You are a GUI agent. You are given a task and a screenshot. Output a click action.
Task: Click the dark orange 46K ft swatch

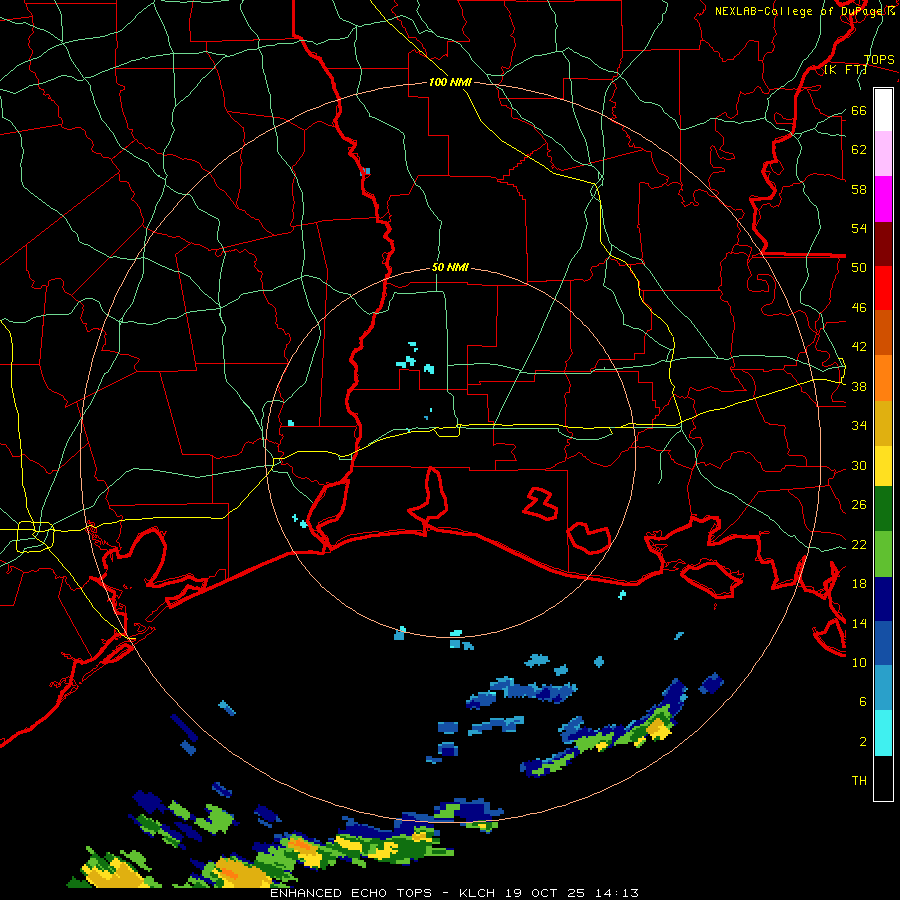(883, 332)
